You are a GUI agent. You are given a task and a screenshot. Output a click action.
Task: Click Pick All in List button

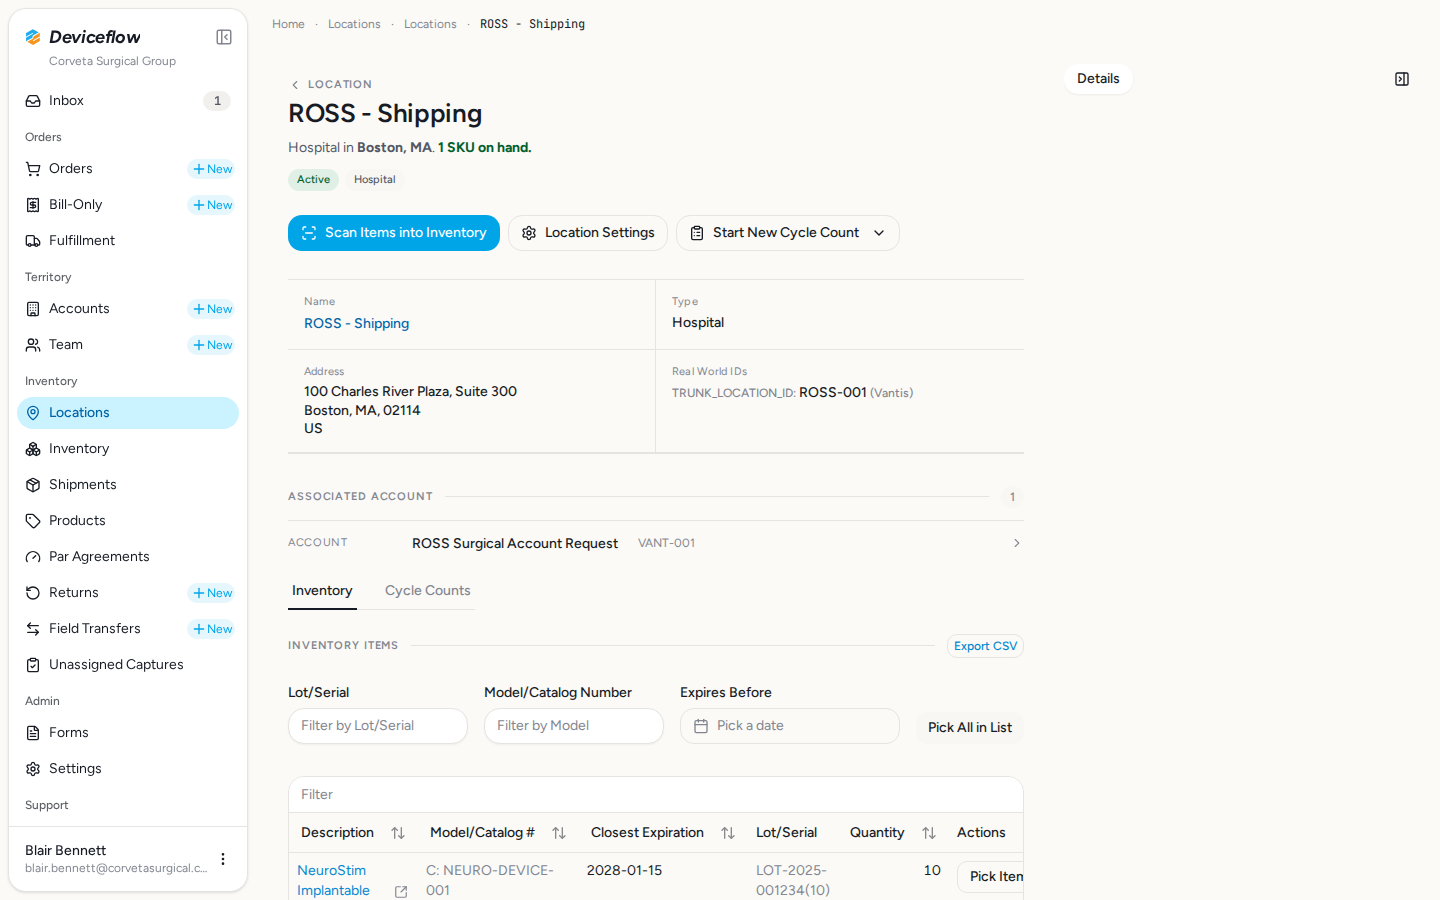point(970,727)
